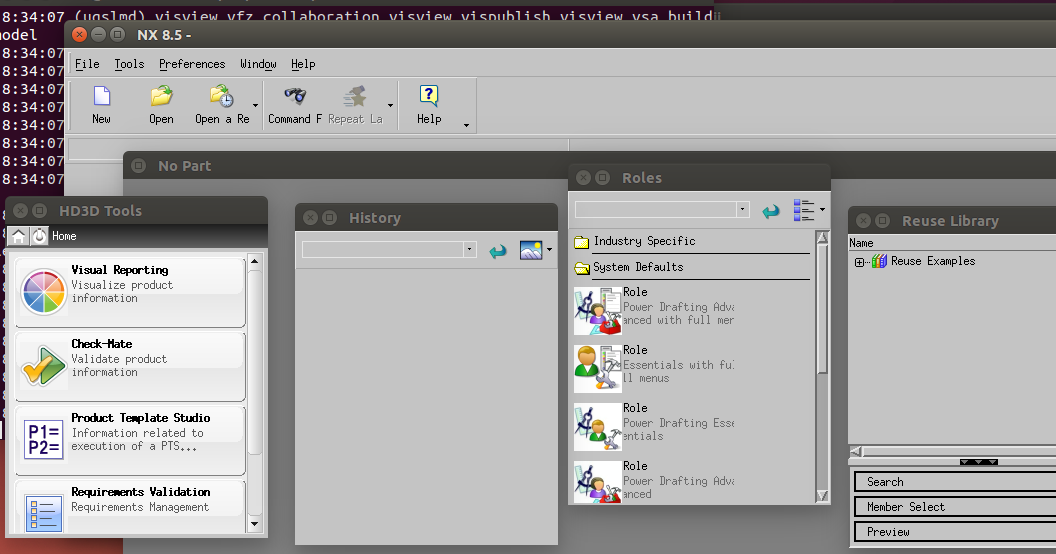Open the toolbar options arrow below Help
The height and width of the screenshot is (554, 1056).
click(x=466, y=125)
